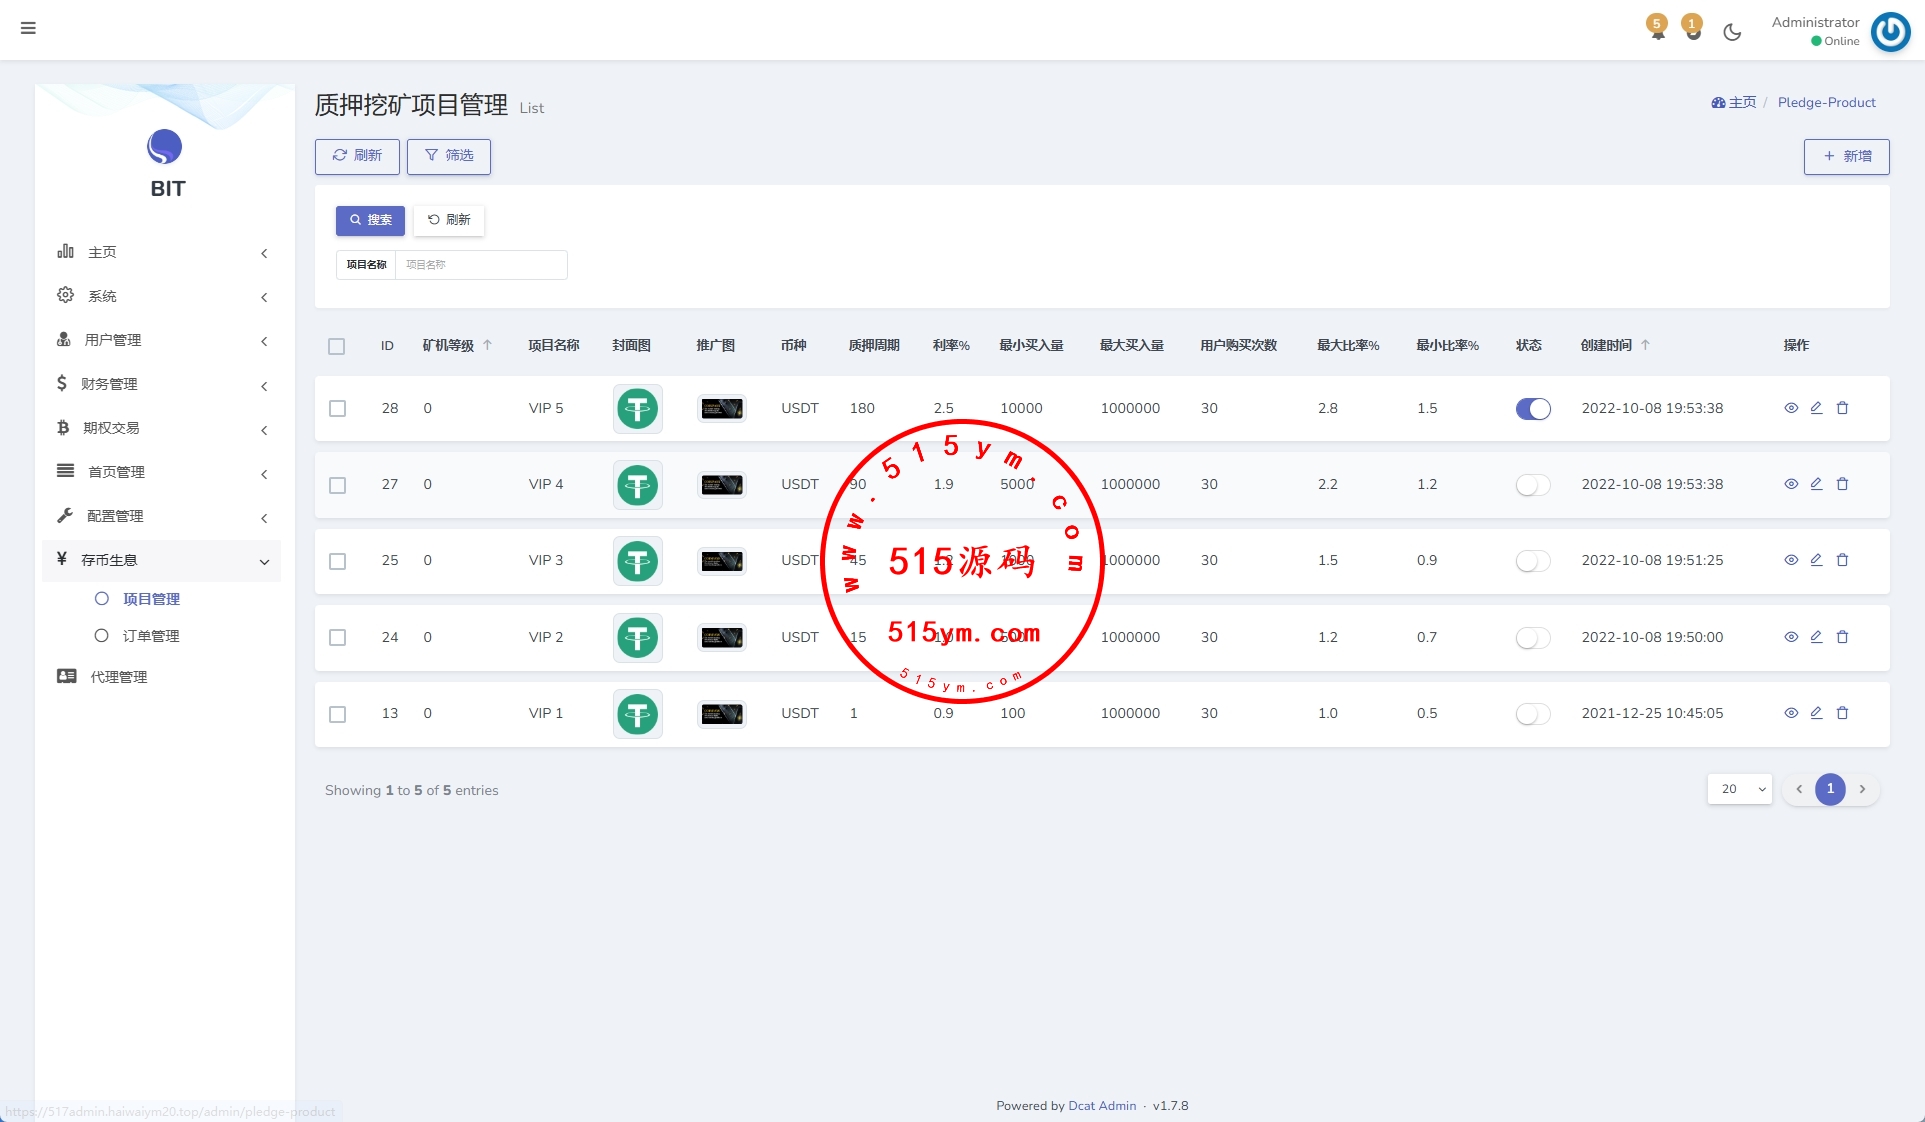Click the 新增 button
The height and width of the screenshot is (1122, 1925).
pos(1846,156)
